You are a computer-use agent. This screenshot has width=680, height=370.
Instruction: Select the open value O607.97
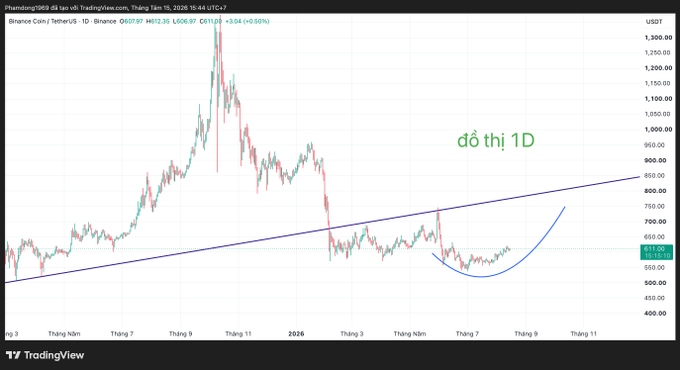[x=131, y=21]
